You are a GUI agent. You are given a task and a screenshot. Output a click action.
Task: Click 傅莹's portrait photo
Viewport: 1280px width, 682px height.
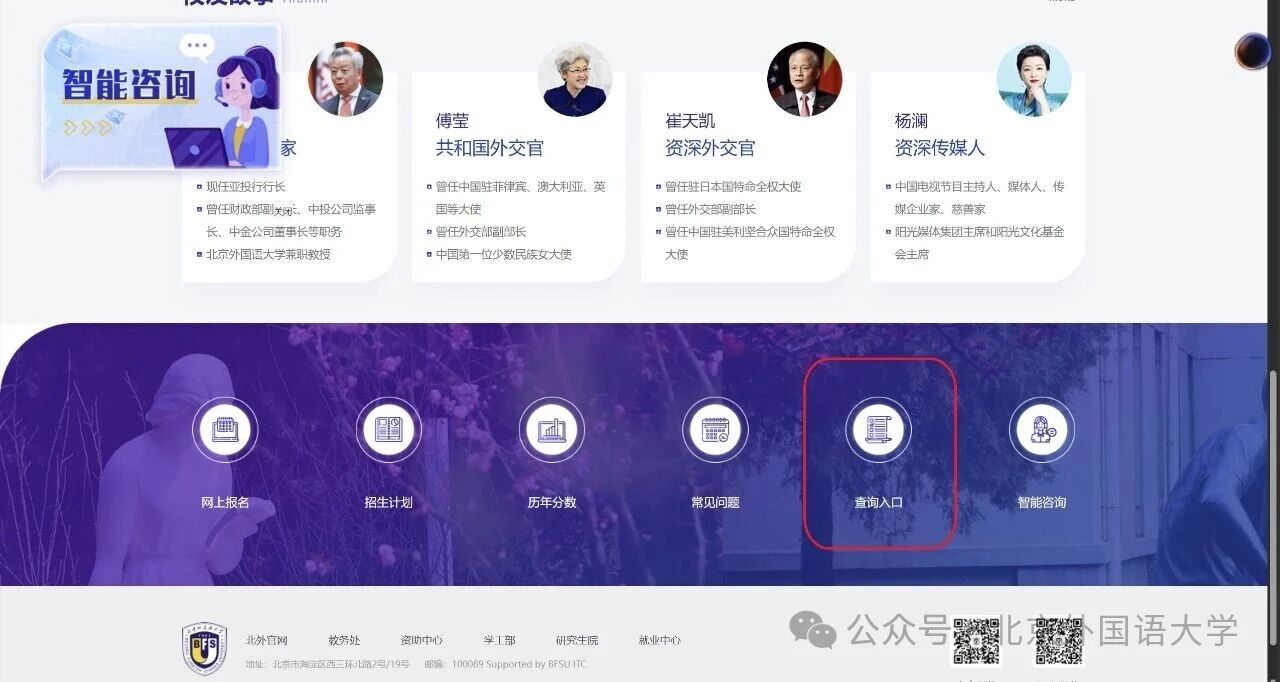(575, 79)
